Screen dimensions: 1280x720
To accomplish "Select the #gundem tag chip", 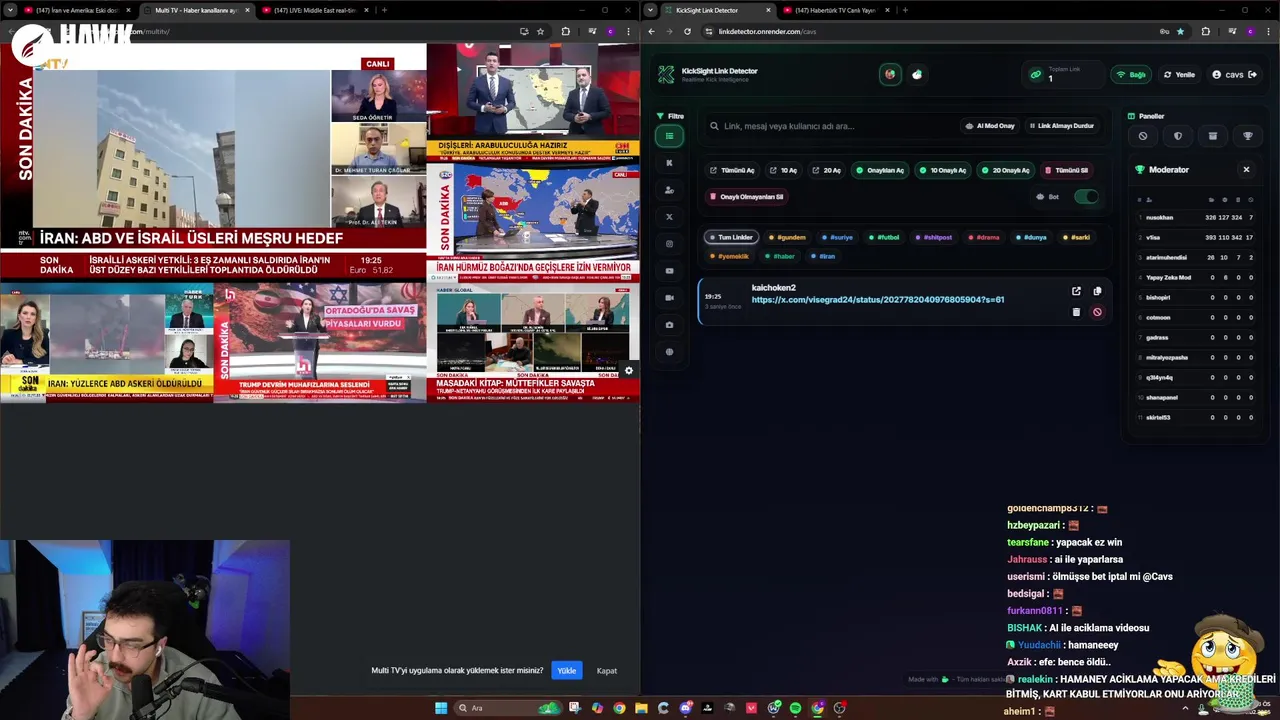I will click(787, 237).
